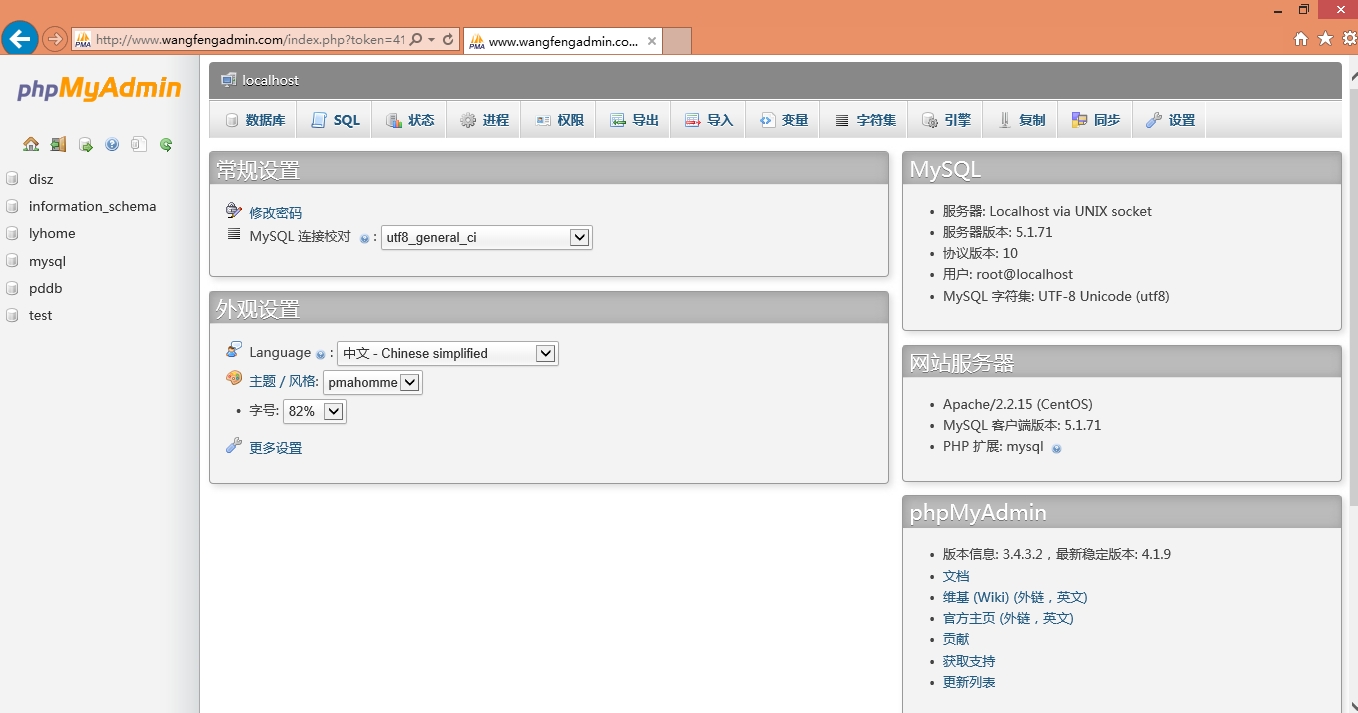The image size is (1358, 713).
Task: Click the database icon beside disz
Action: click(x=12, y=179)
